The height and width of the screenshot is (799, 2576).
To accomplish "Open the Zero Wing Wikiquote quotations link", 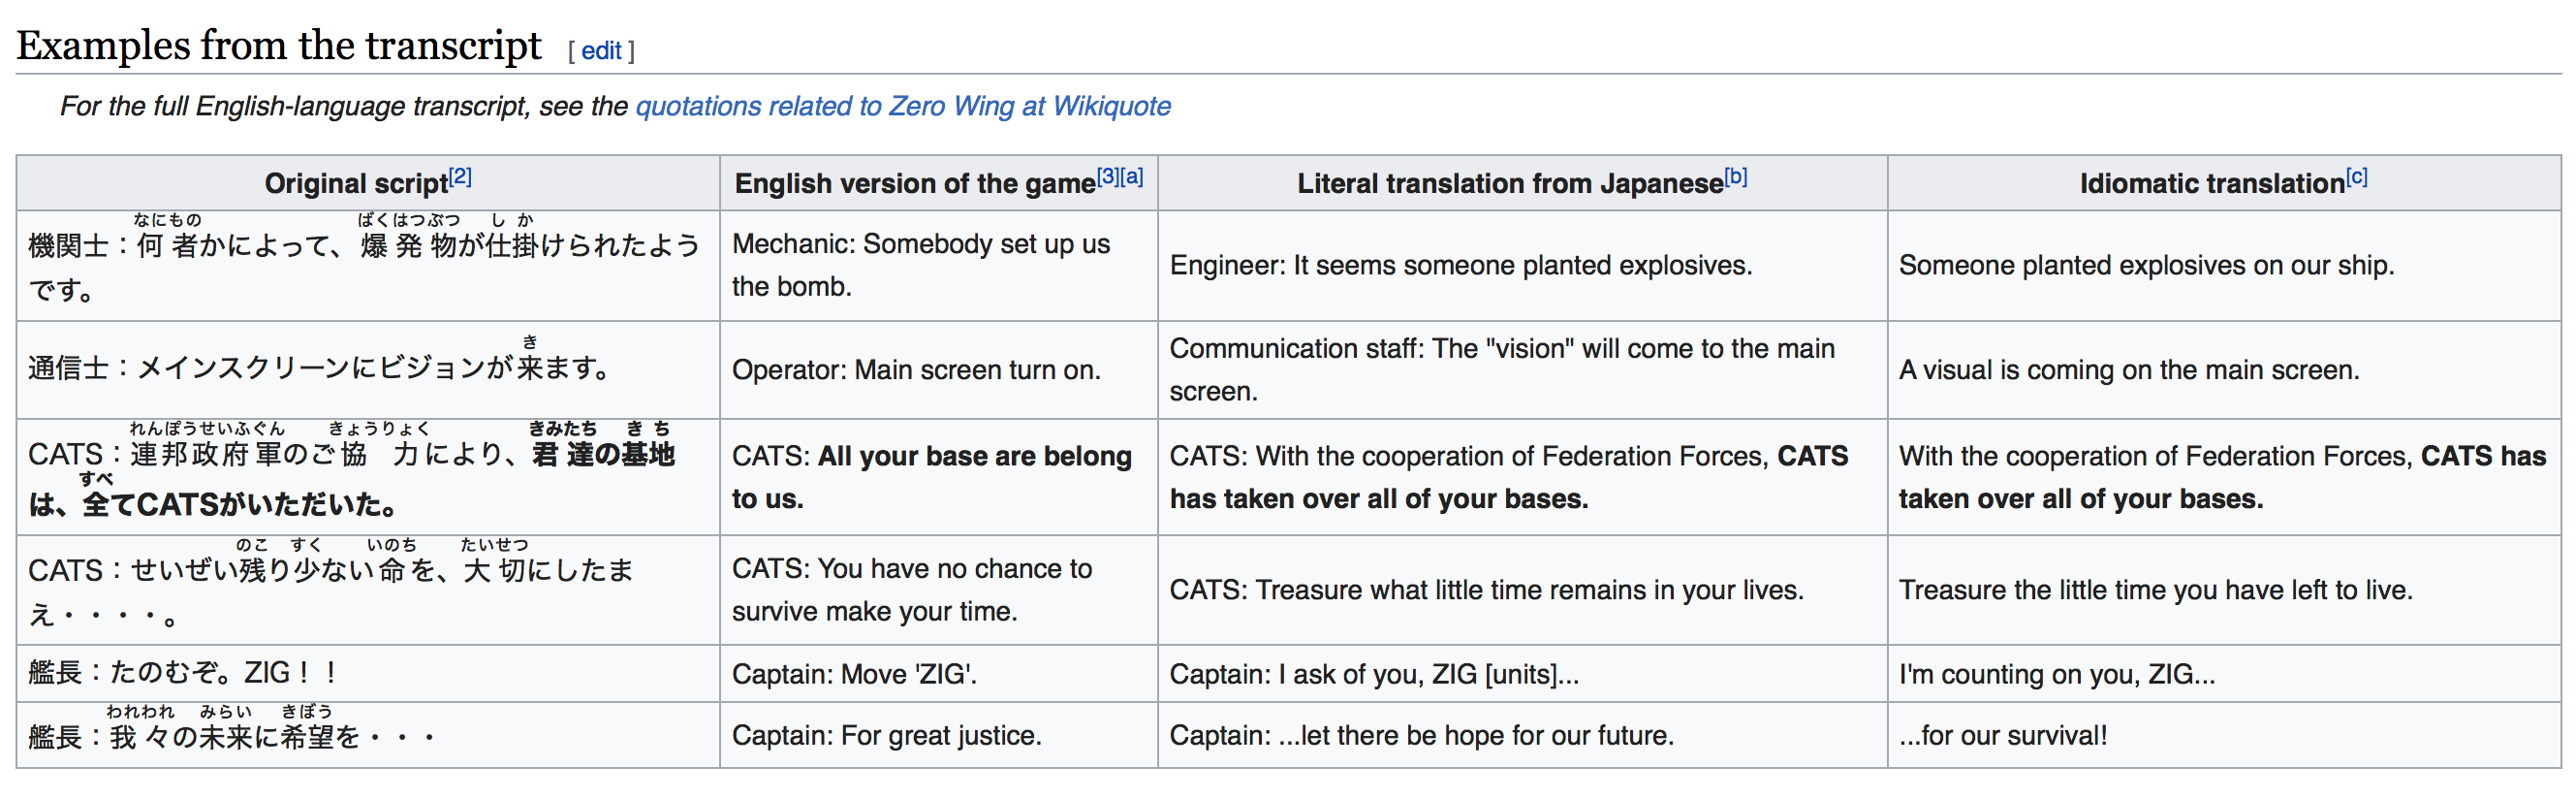I will coord(902,106).
